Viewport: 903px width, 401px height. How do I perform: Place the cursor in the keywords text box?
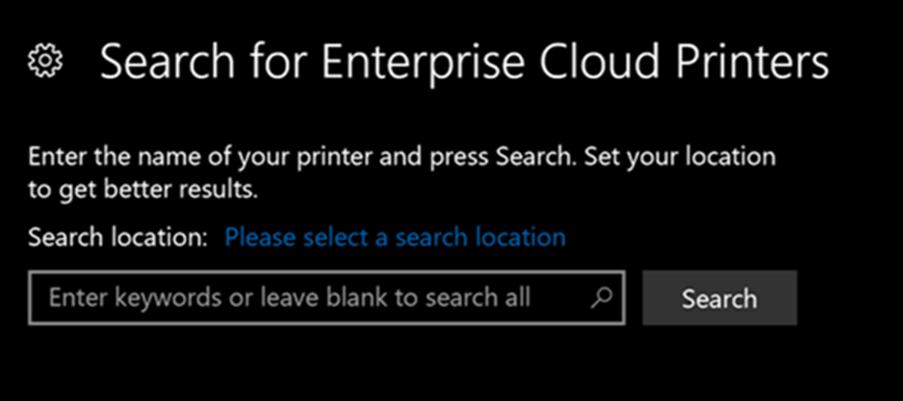pos(327,298)
